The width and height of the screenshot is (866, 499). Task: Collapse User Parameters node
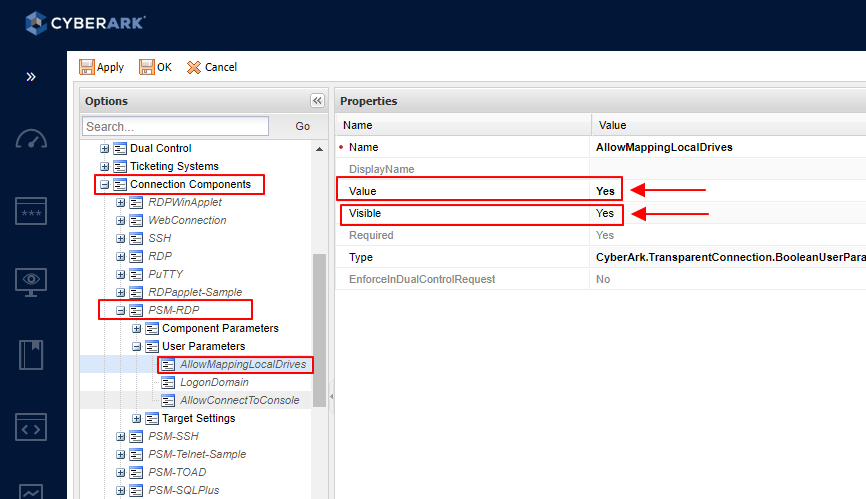(x=136, y=347)
